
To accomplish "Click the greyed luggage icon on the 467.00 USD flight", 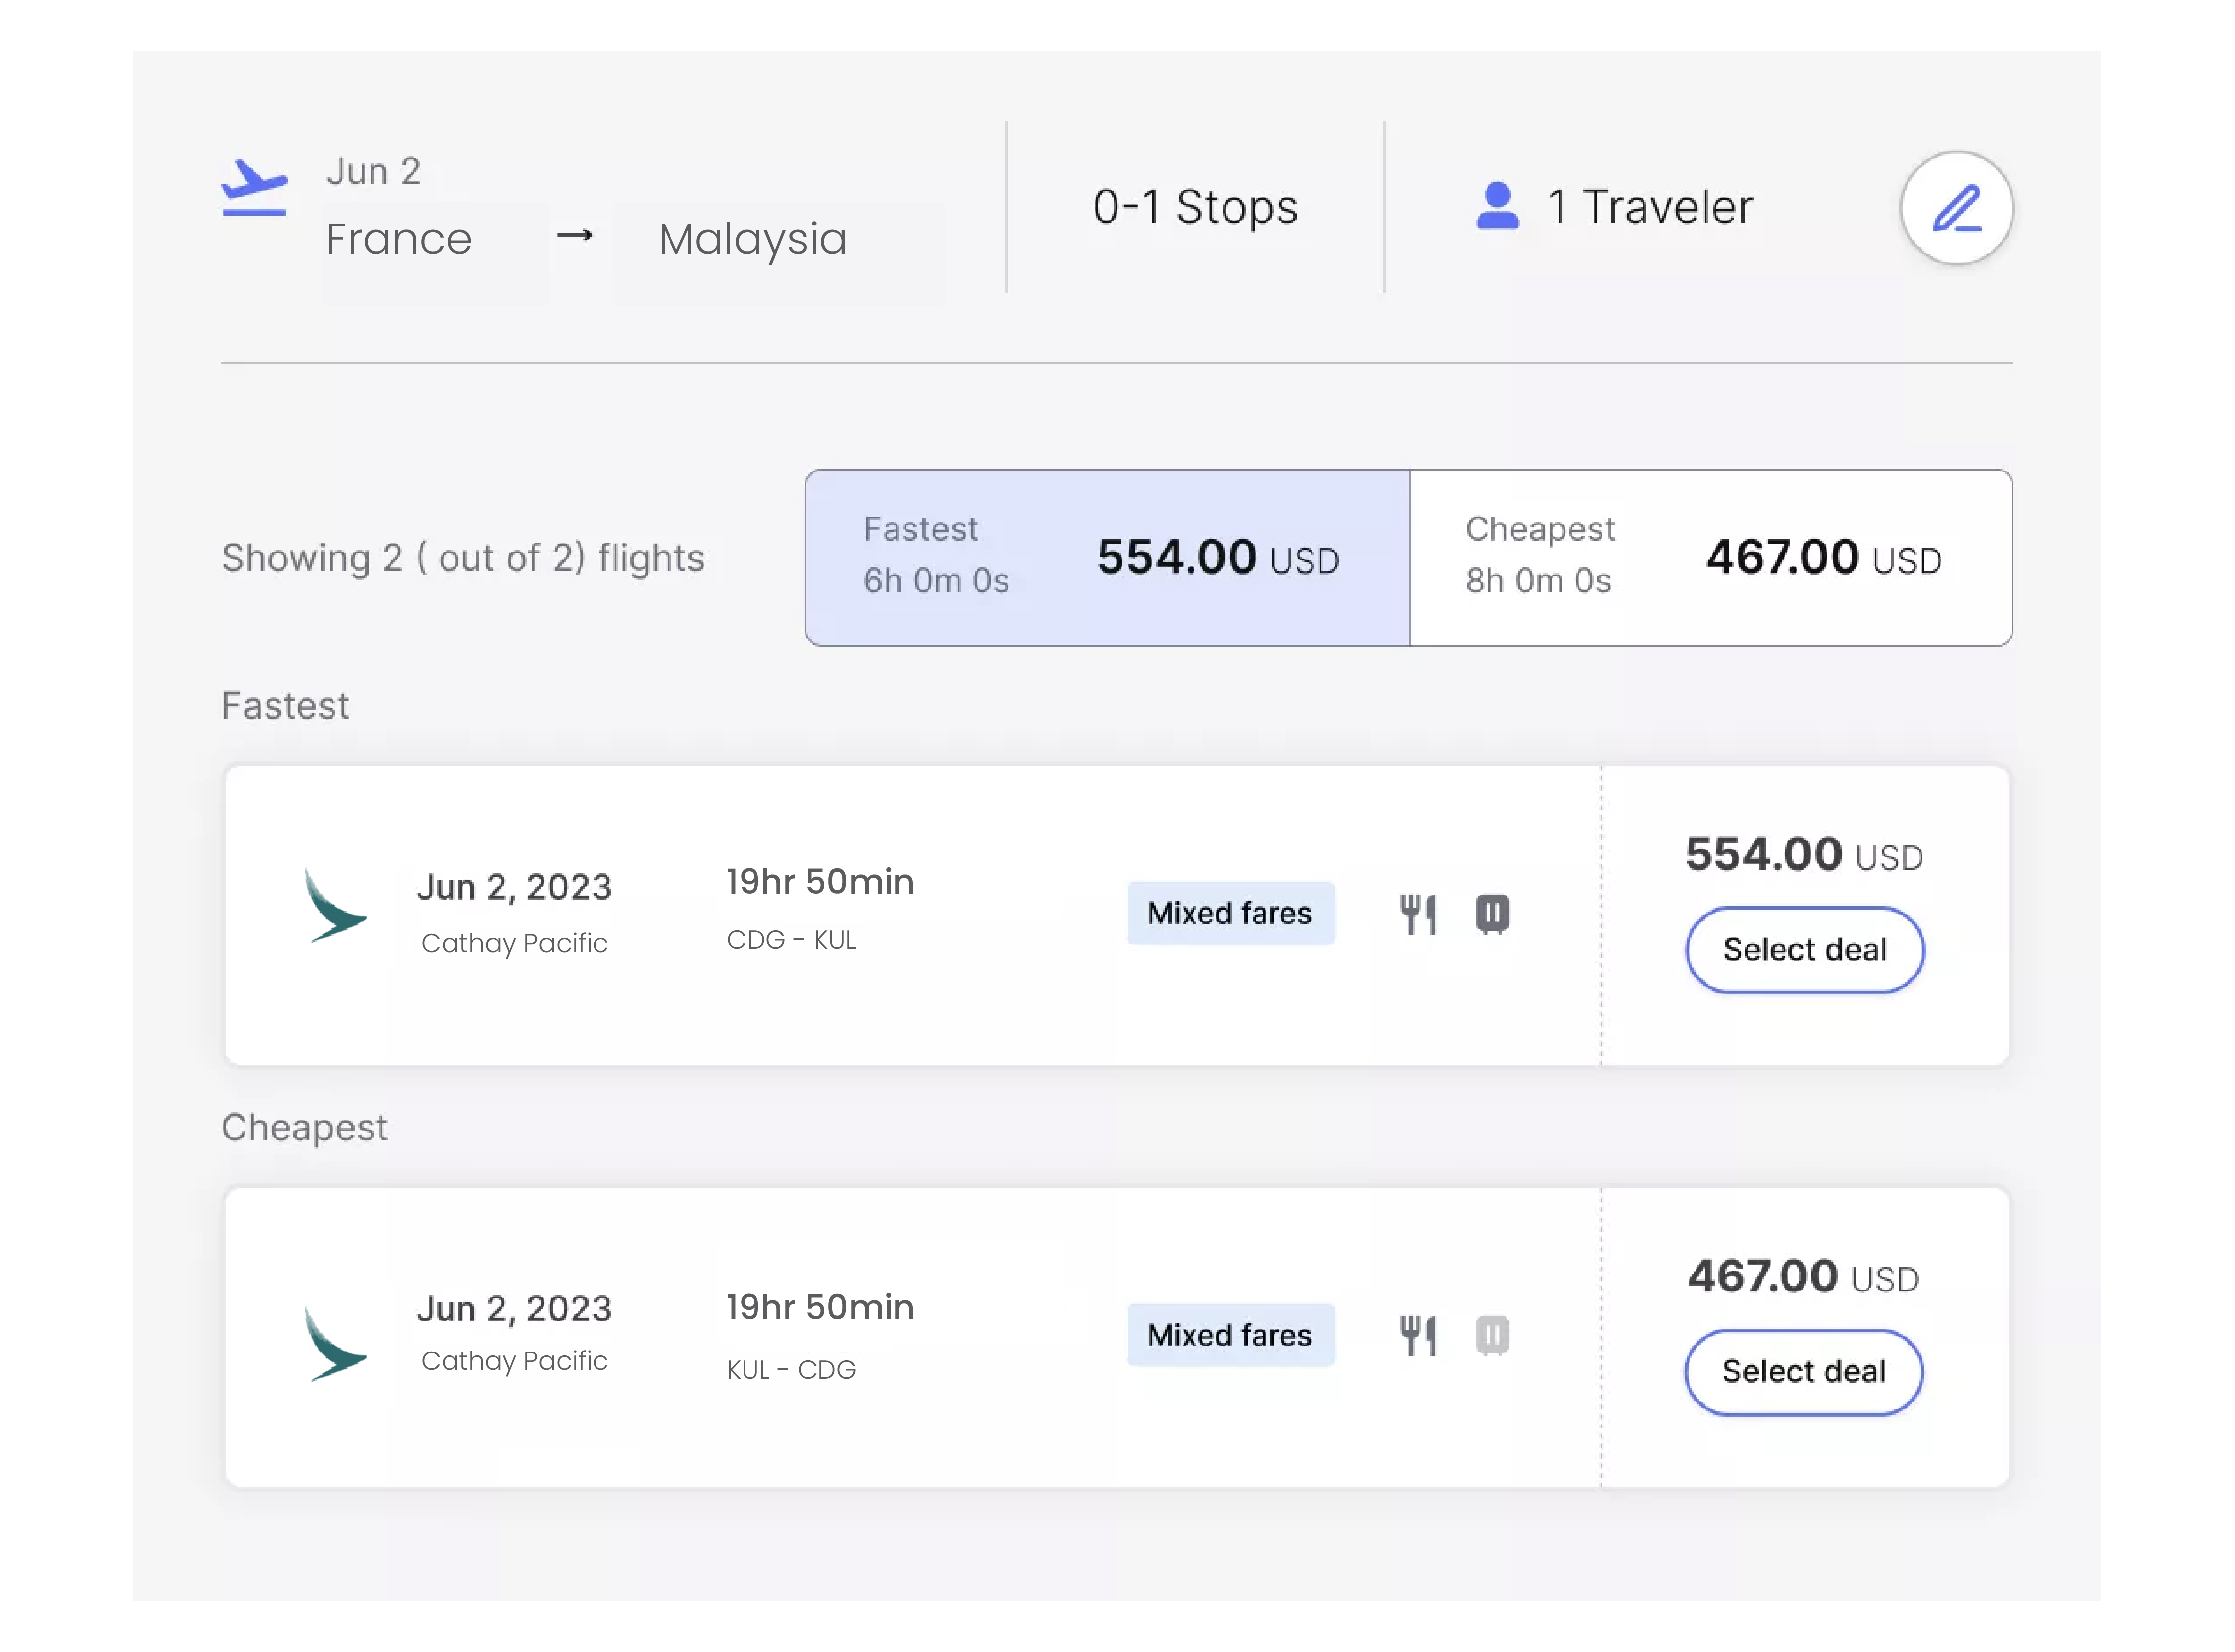I will tap(1492, 1336).
